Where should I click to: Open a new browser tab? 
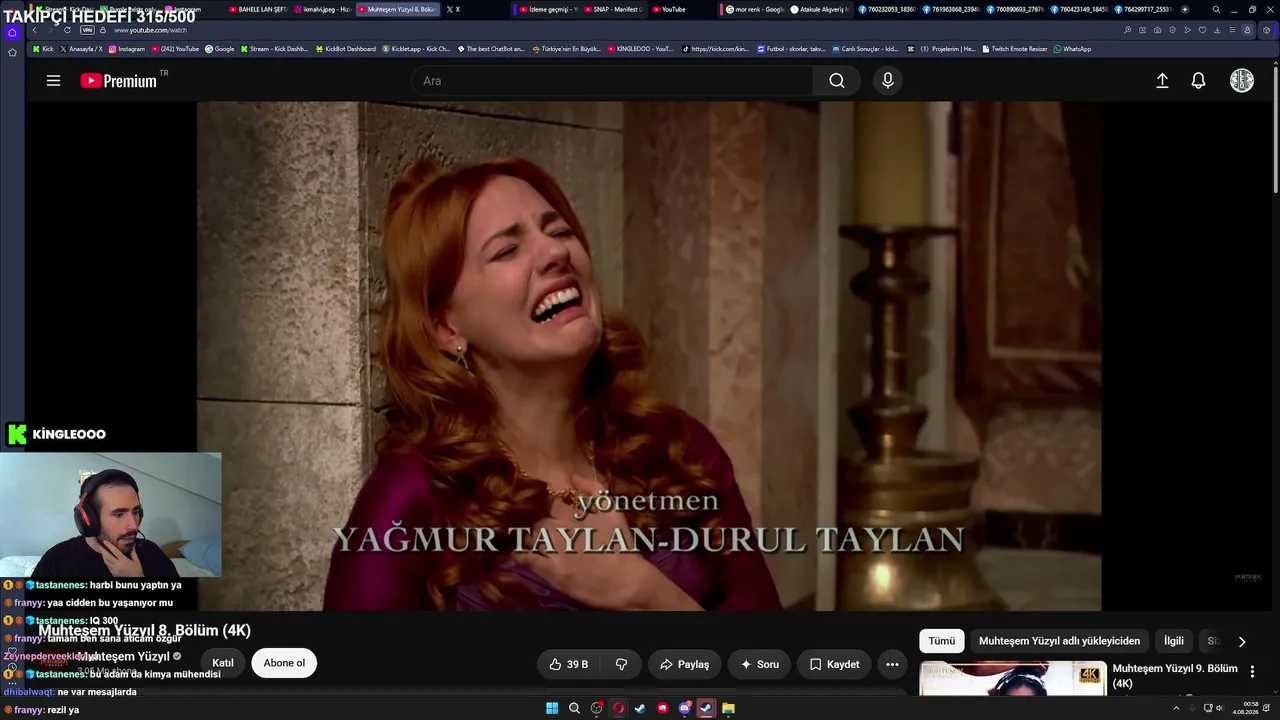coord(1185,9)
